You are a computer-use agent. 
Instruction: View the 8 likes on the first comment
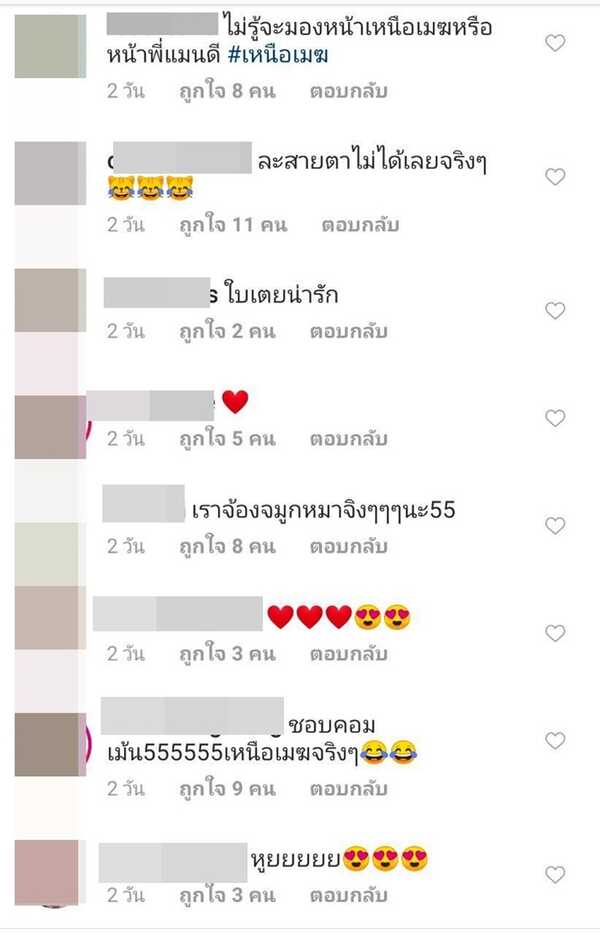point(228,91)
